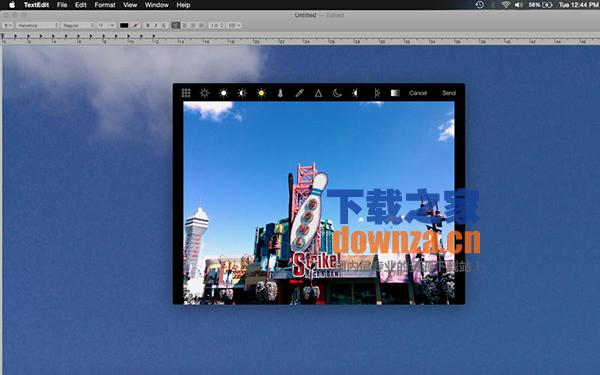The image size is (600, 375).
Task: Open the font size combo box
Action: [x=106, y=25]
